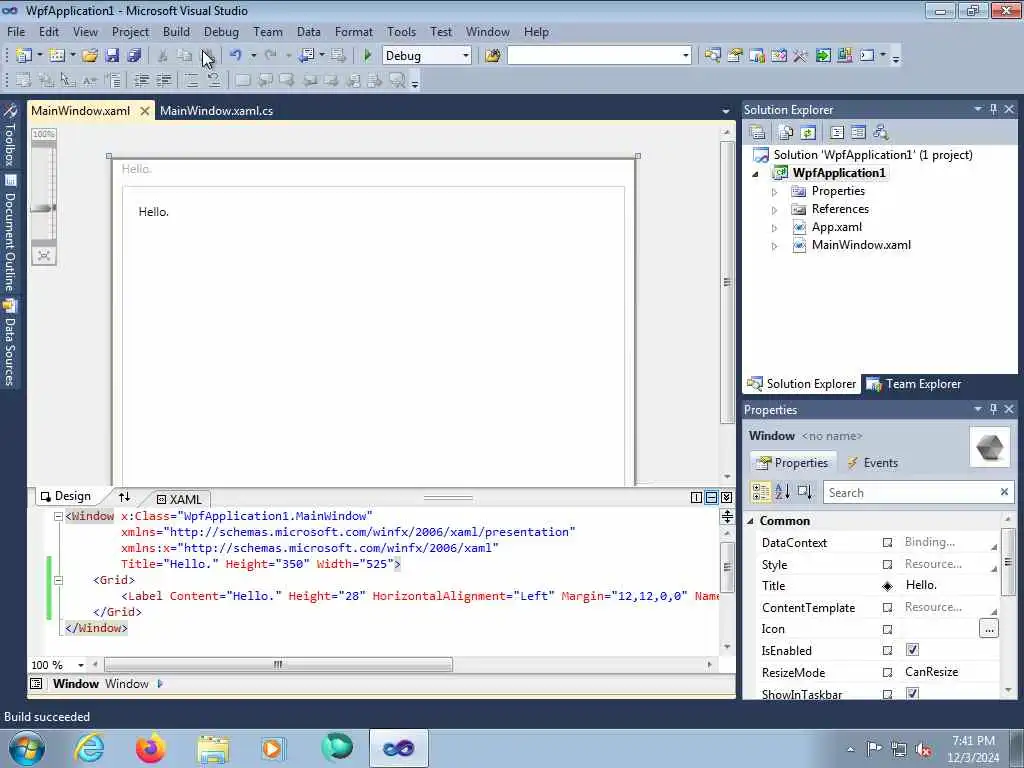Click the Open File folder icon

[x=89, y=56]
